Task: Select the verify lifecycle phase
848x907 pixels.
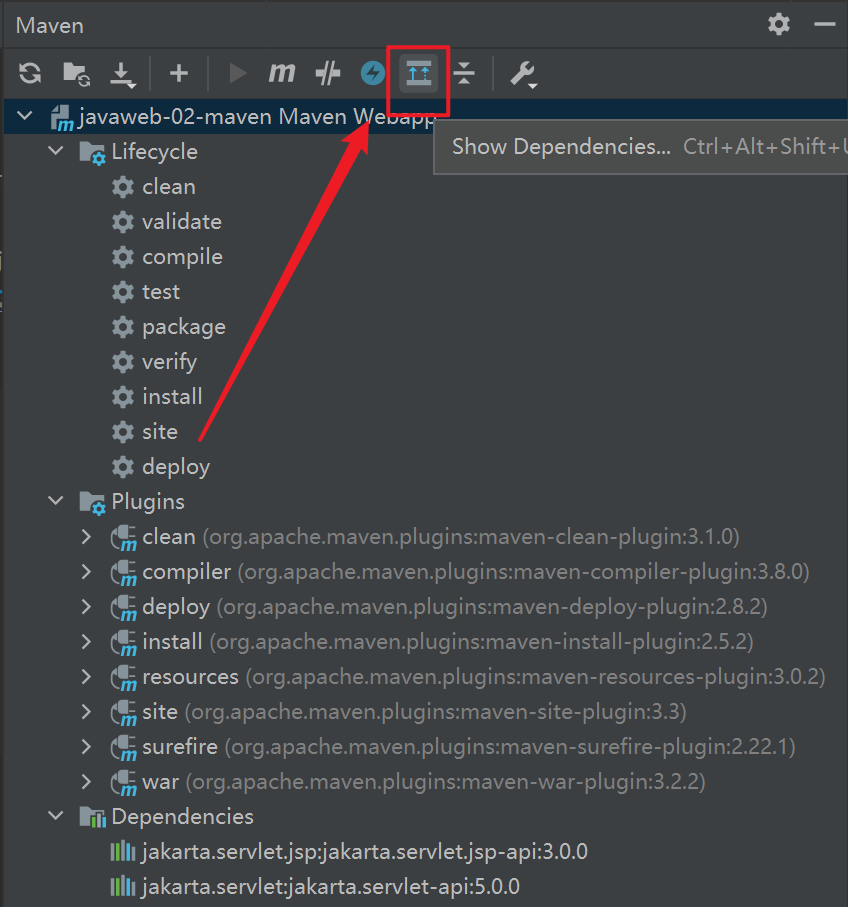Action: pyautogui.click(x=169, y=362)
